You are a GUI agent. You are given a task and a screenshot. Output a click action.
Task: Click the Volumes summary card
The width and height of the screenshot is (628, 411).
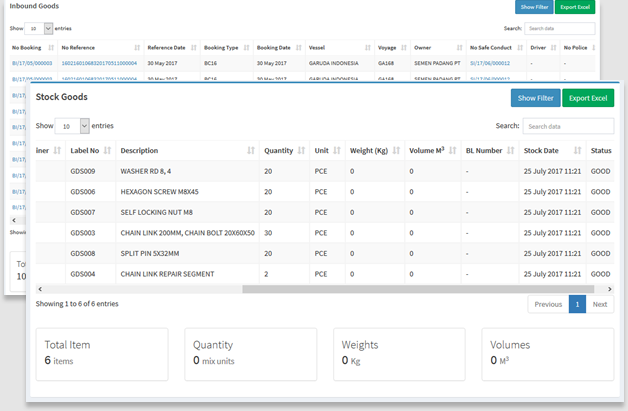coord(548,354)
